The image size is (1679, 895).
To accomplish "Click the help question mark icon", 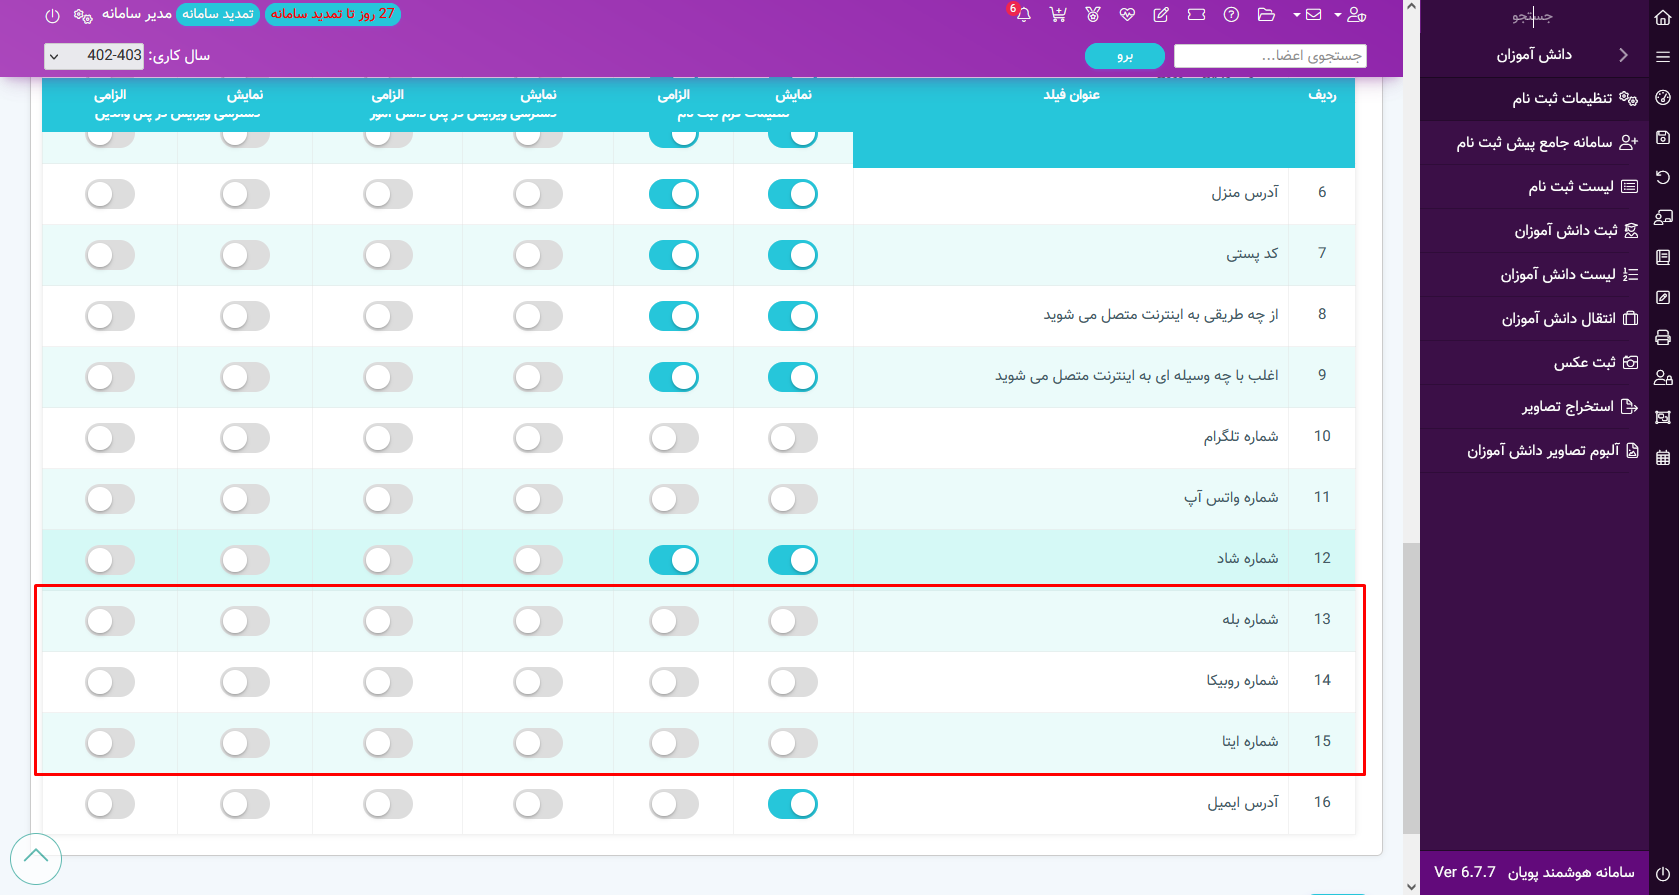I will [1231, 14].
